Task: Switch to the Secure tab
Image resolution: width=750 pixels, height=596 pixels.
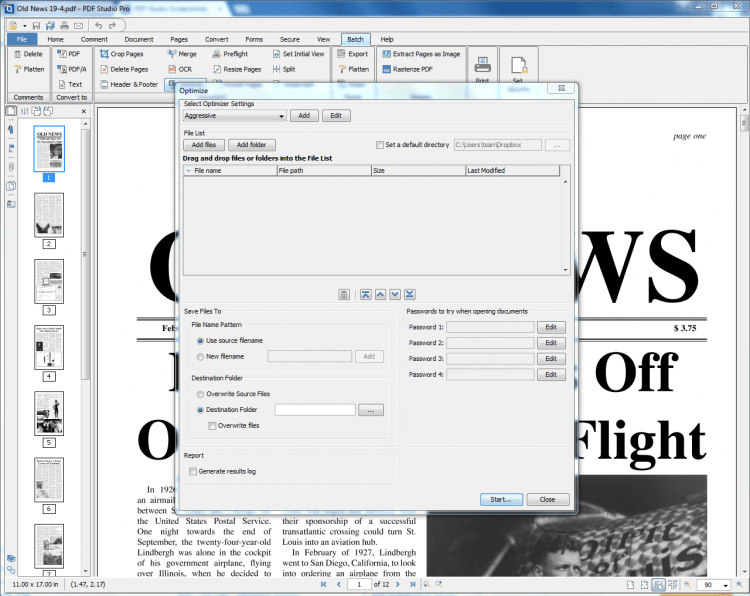Action: pyautogui.click(x=289, y=39)
